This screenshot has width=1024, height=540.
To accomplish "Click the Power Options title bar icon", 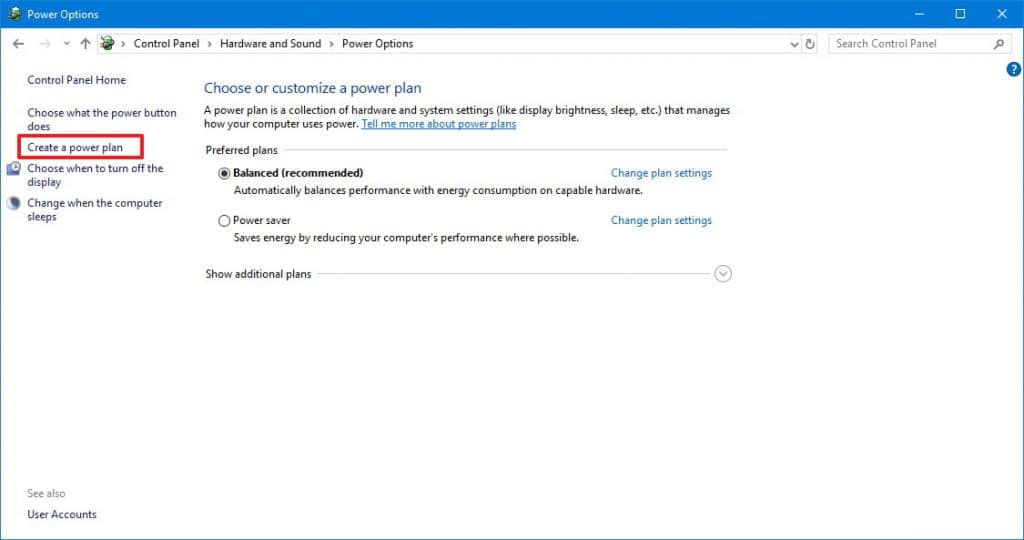I will 13,14.
